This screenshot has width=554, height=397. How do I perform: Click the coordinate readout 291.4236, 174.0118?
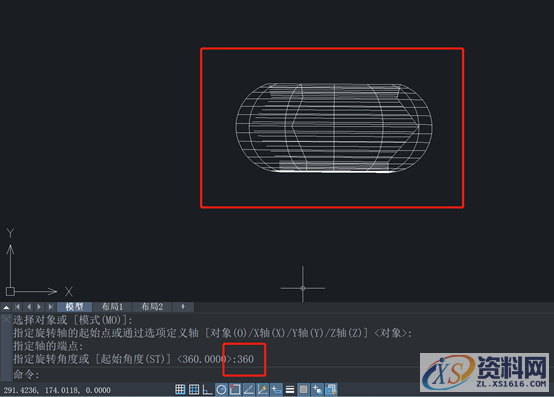(x=57, y=390)
